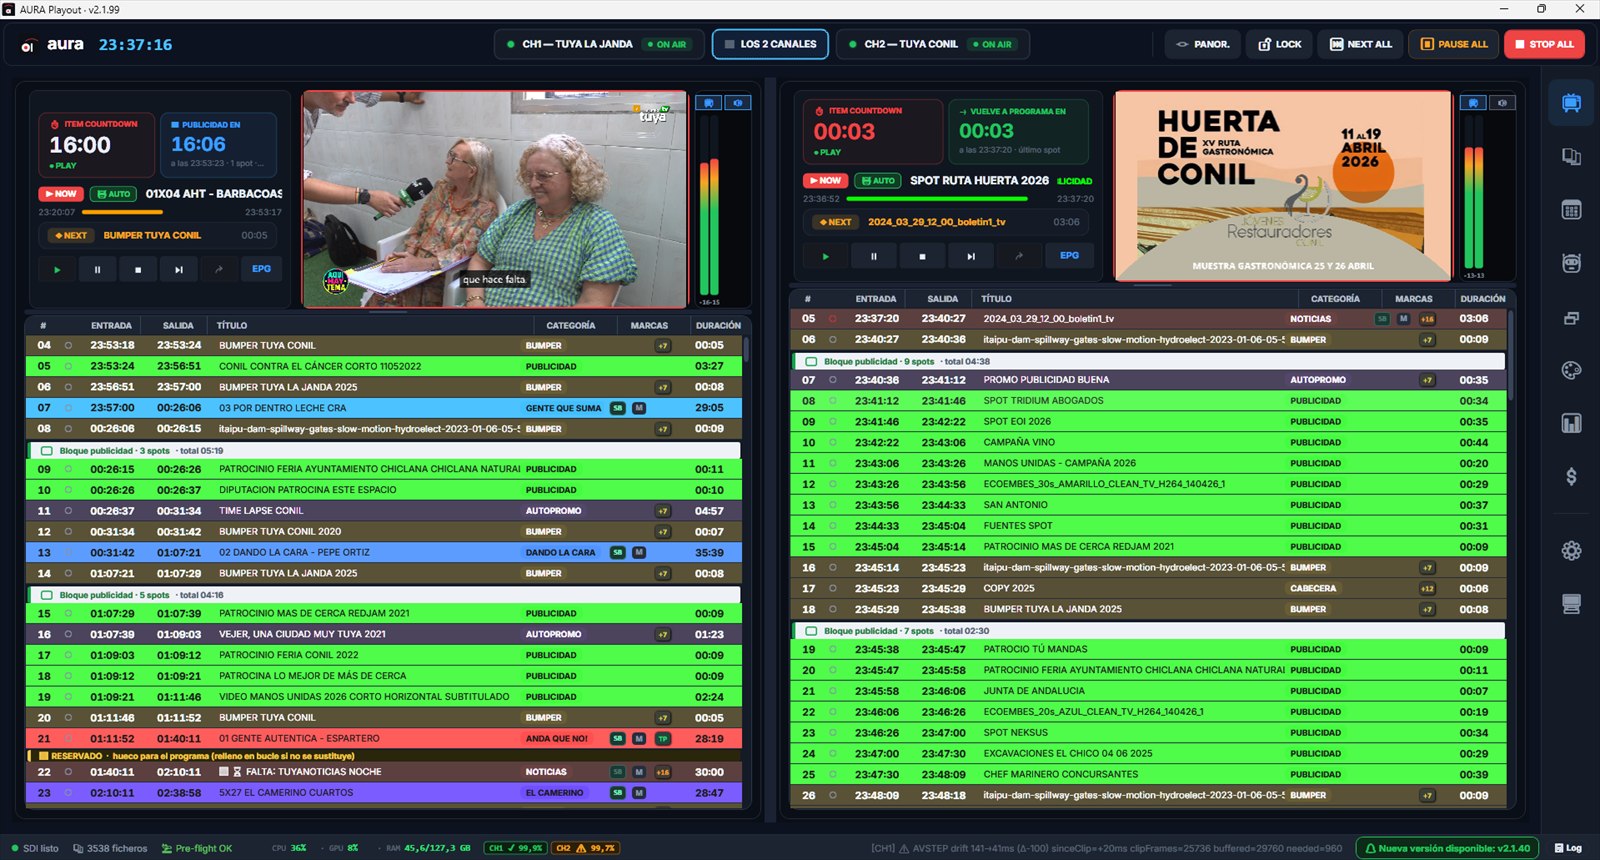Select CH1 row 03 POR DENTRO LECHE CRA
The image size is (1600, 860).
384,408
